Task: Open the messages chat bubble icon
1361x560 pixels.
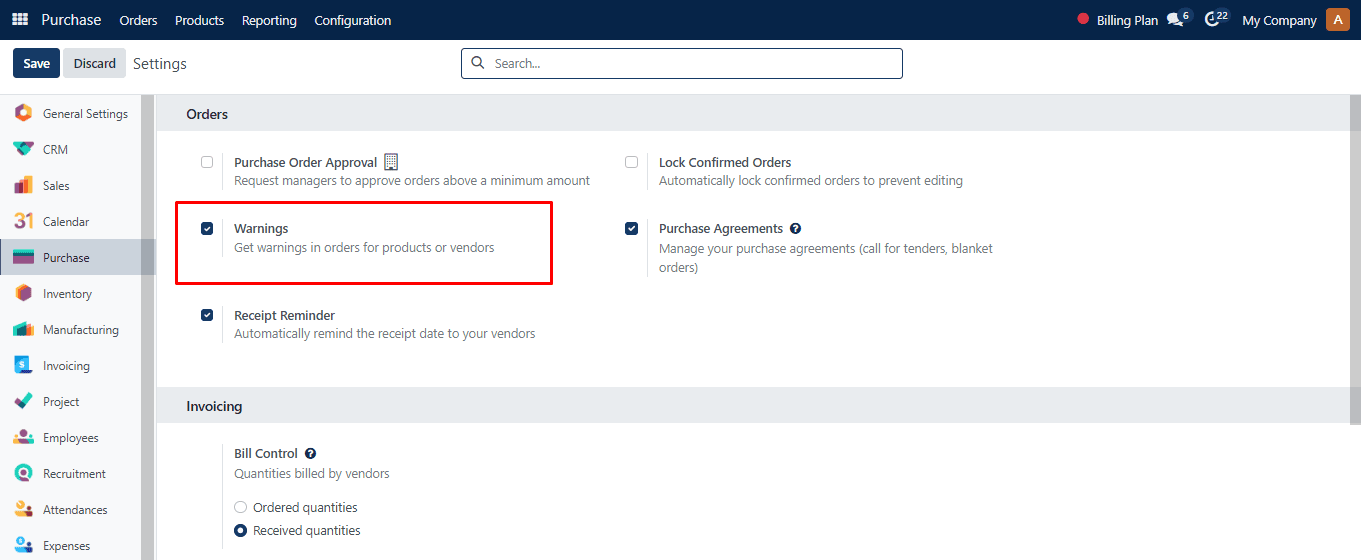Action: coord(1176,20)
